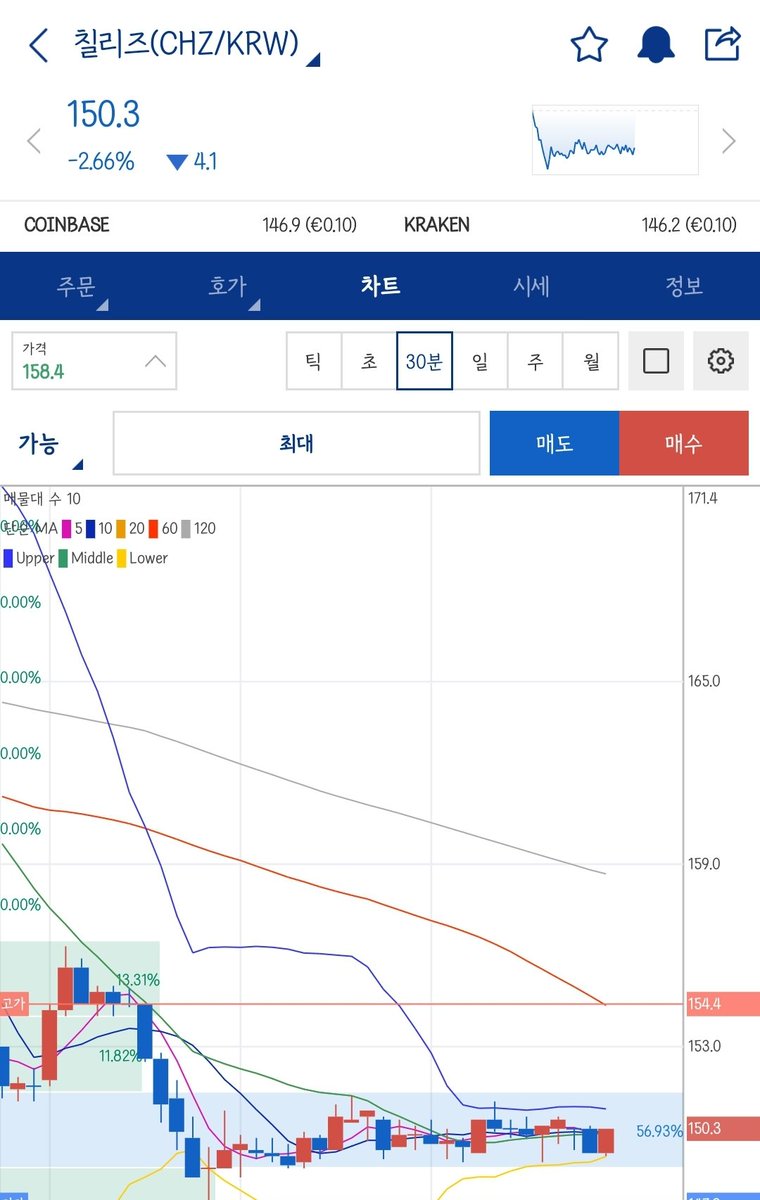Switch to the 시세 tab
The height and width of the screenshot is (1200, 760).
tap(532, 286)
